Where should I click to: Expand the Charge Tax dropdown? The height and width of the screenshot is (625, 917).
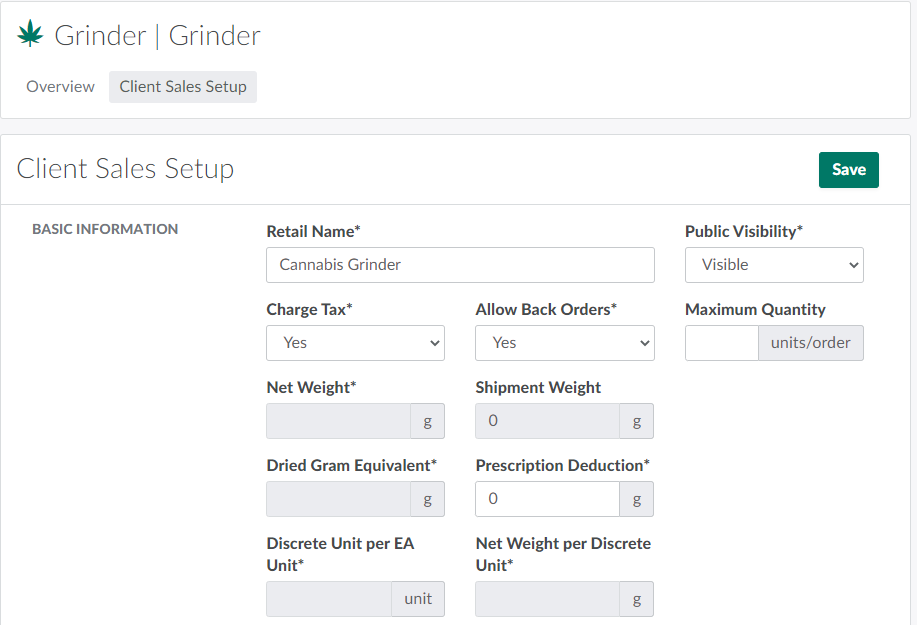355,343
